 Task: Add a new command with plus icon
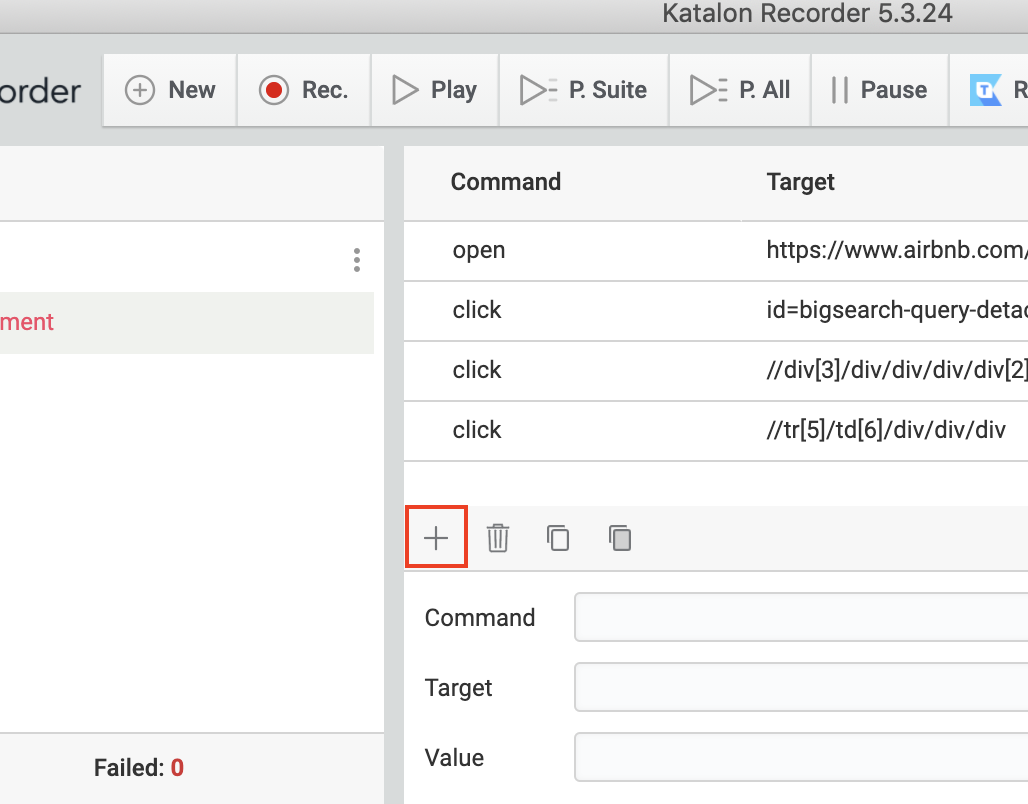click(436, 538)
